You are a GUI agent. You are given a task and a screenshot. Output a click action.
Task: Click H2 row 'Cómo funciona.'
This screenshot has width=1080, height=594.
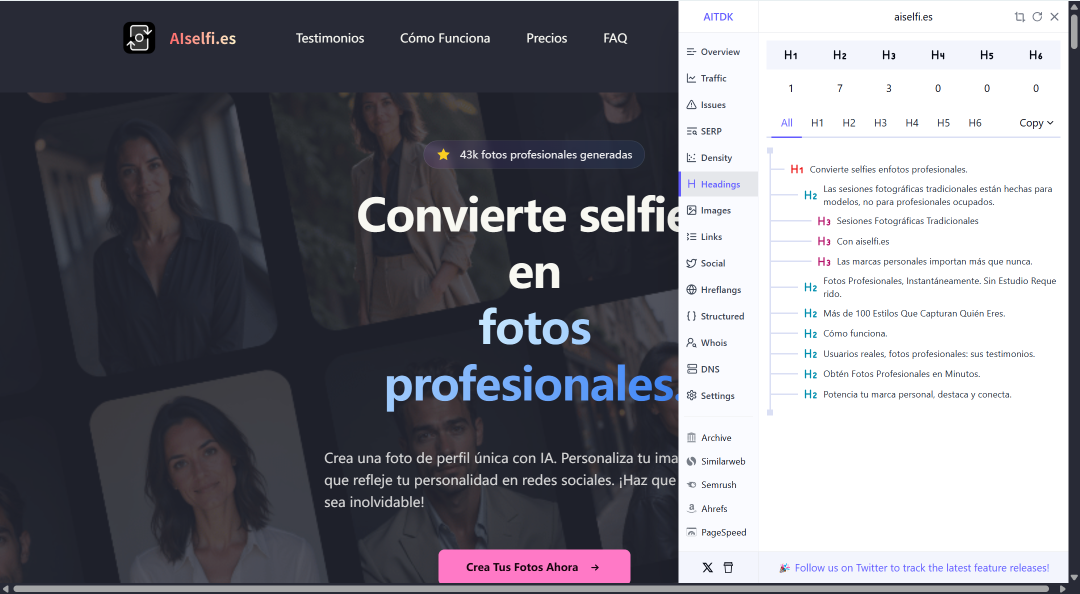coord(855,334)
